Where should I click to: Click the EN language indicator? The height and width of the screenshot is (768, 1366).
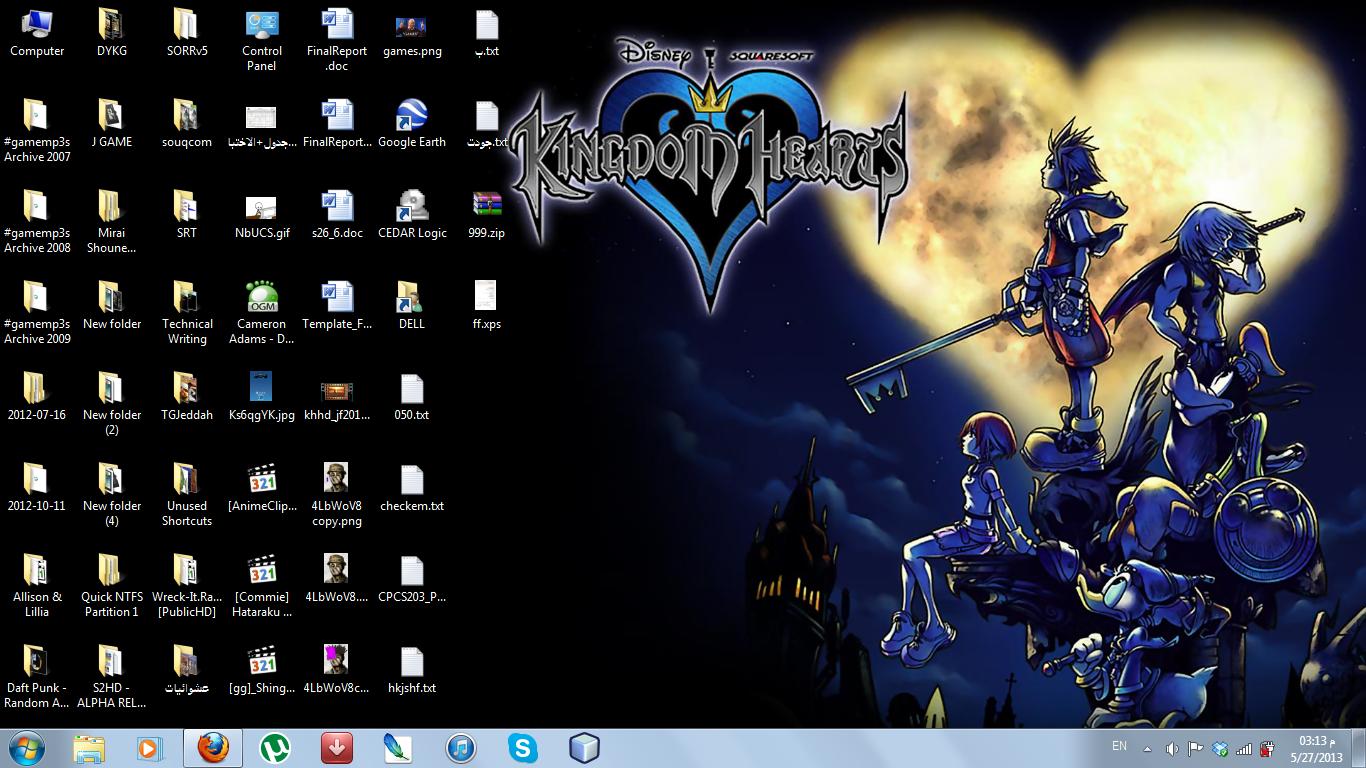click(1120, 746)
